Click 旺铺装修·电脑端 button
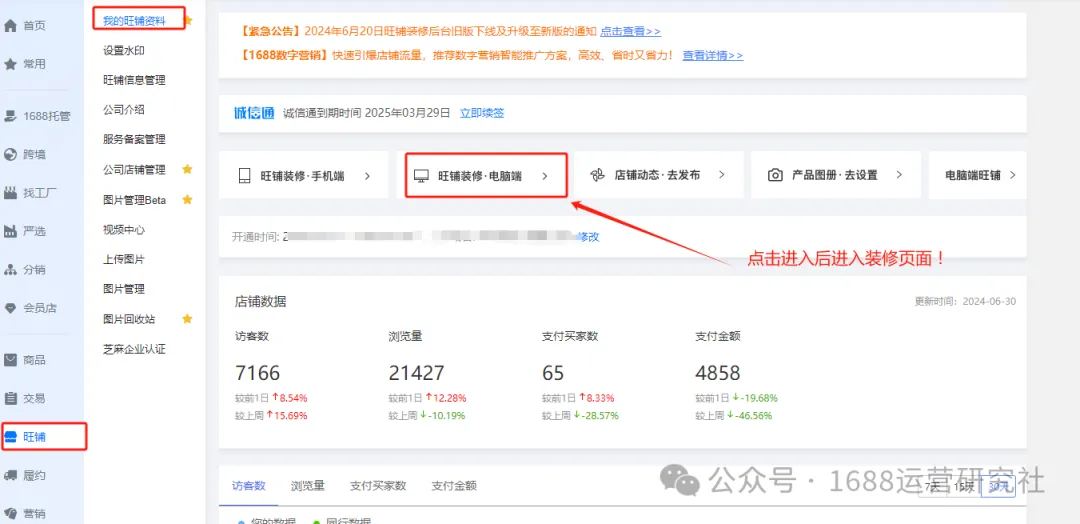The height and width of the screenshot is (524, 1080). (x=486, y=176)
